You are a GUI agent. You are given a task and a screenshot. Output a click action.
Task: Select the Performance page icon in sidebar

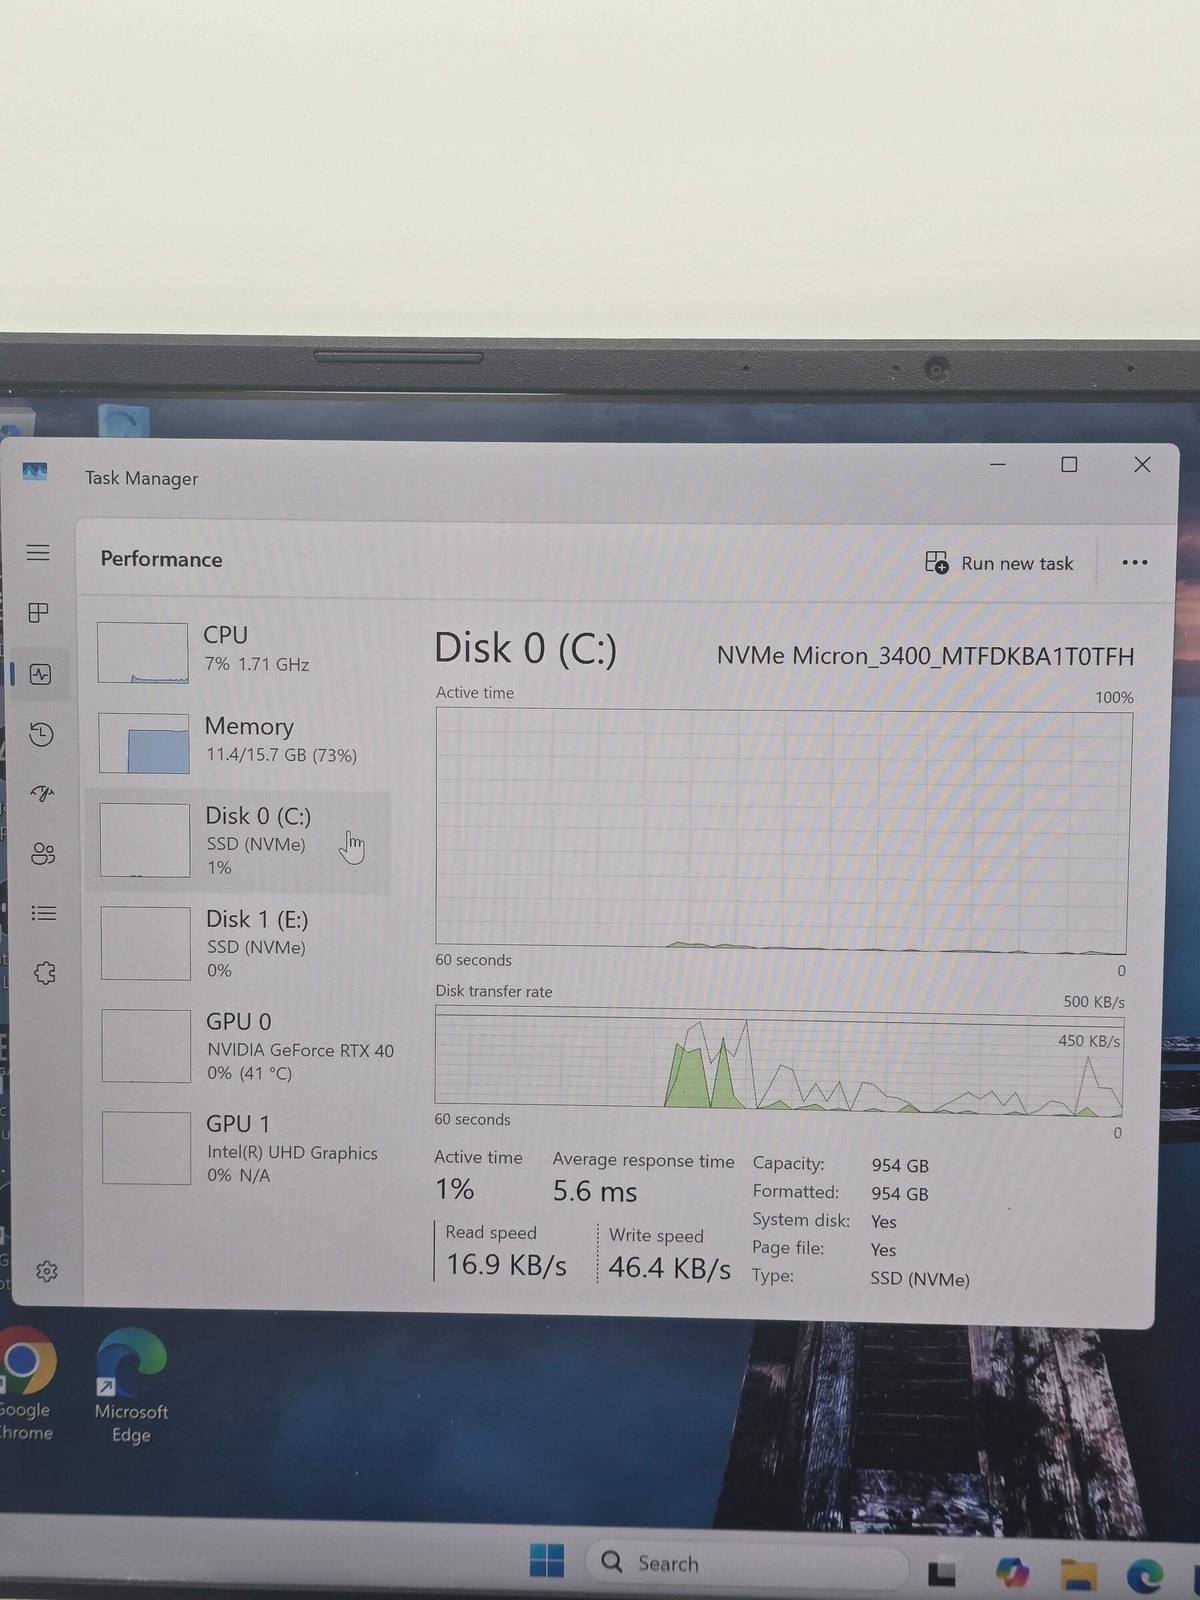tap(40, 674)
